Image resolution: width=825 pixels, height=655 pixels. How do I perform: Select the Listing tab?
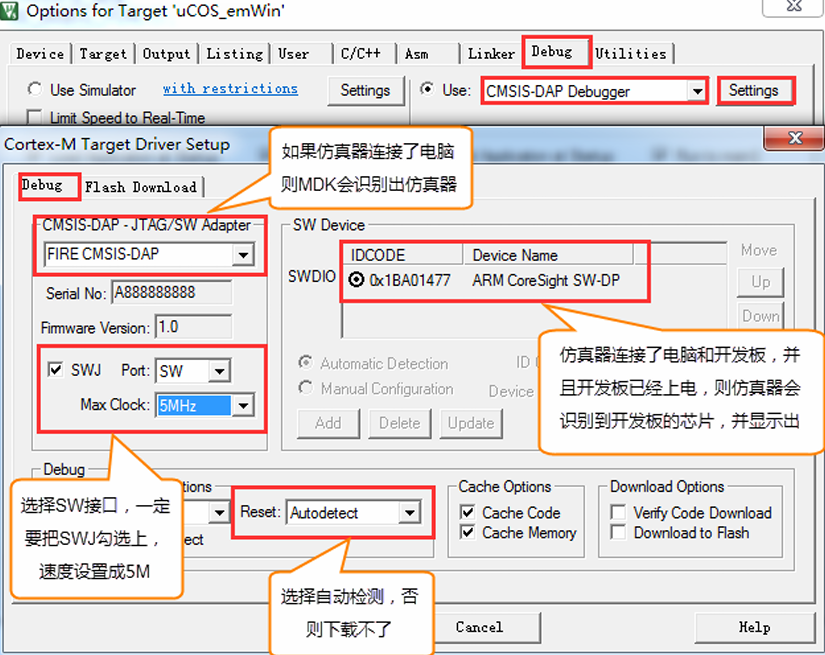pyautogui.click(x=235, y=54)
